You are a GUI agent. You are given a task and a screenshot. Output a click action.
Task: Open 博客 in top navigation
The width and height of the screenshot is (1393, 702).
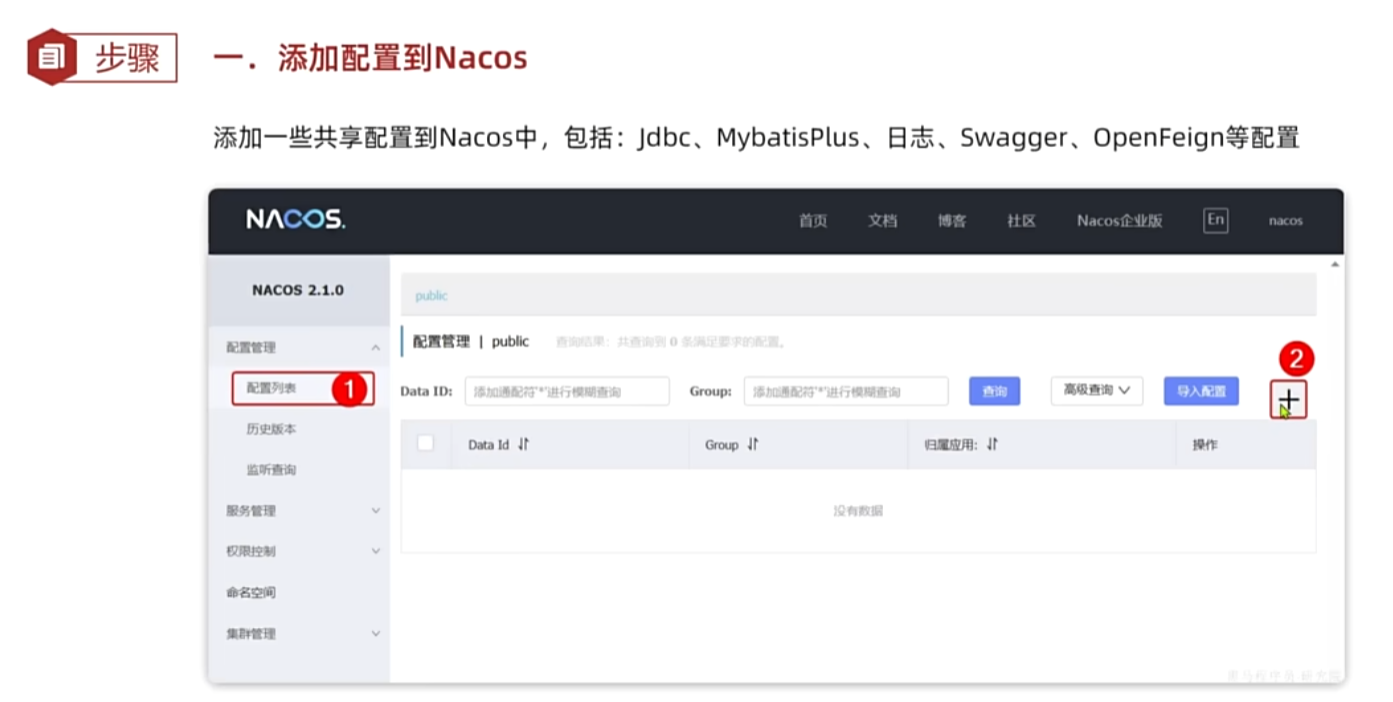[x=952, y=221]
